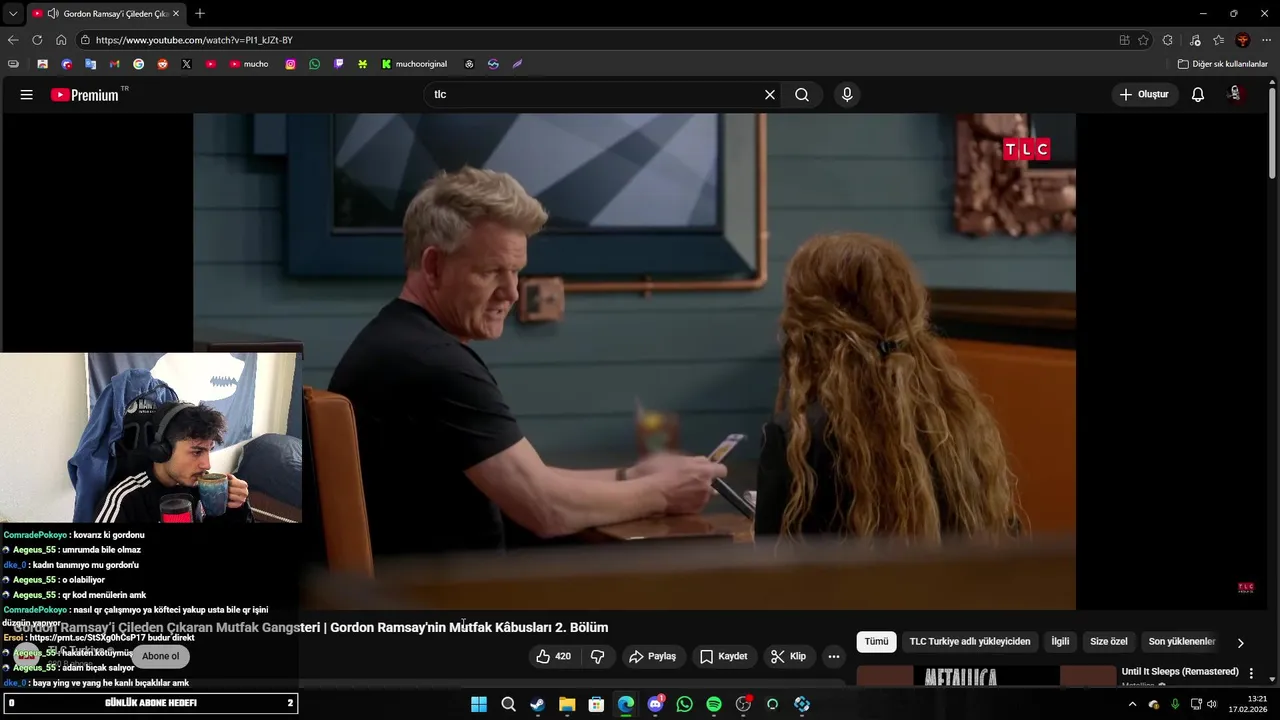Click the video title text

click(x=310, y=628)
